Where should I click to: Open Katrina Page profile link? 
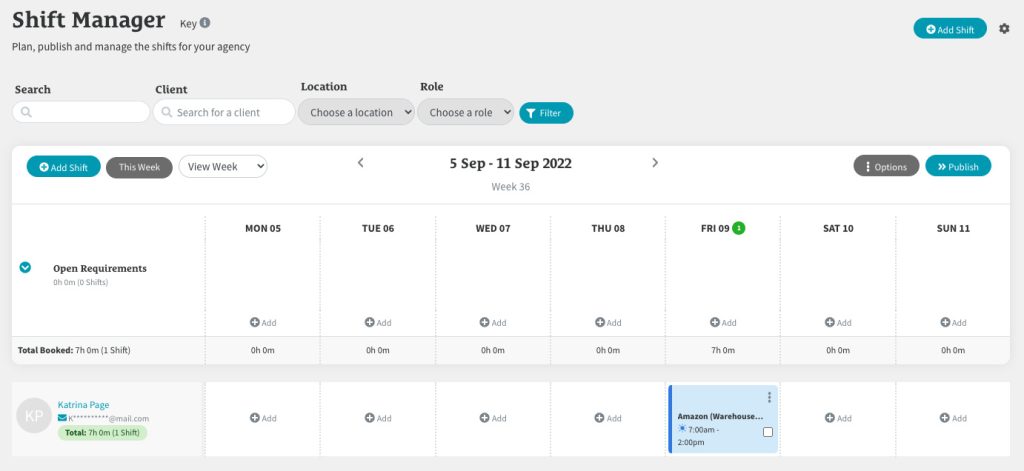(x=84, y=405)
